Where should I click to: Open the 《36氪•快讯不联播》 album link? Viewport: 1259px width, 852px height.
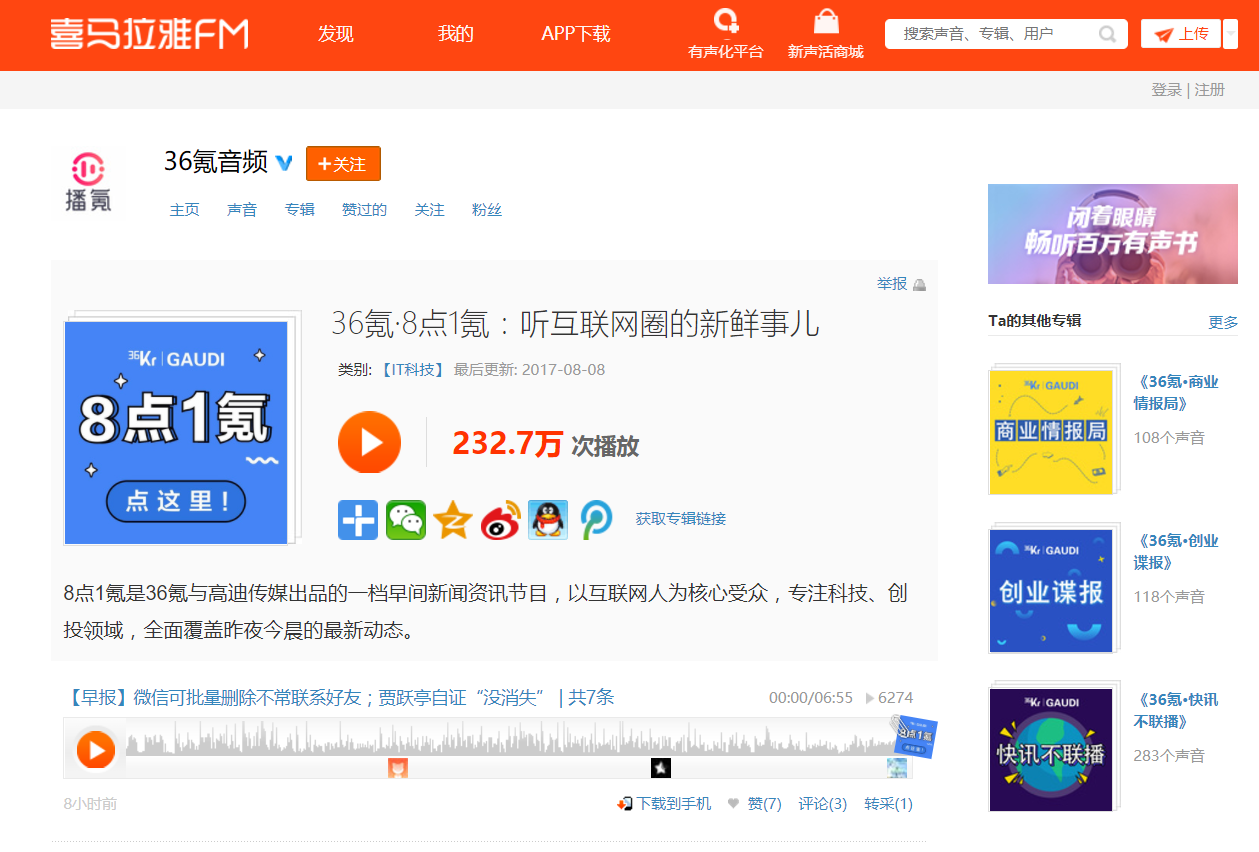[1176, 711]
